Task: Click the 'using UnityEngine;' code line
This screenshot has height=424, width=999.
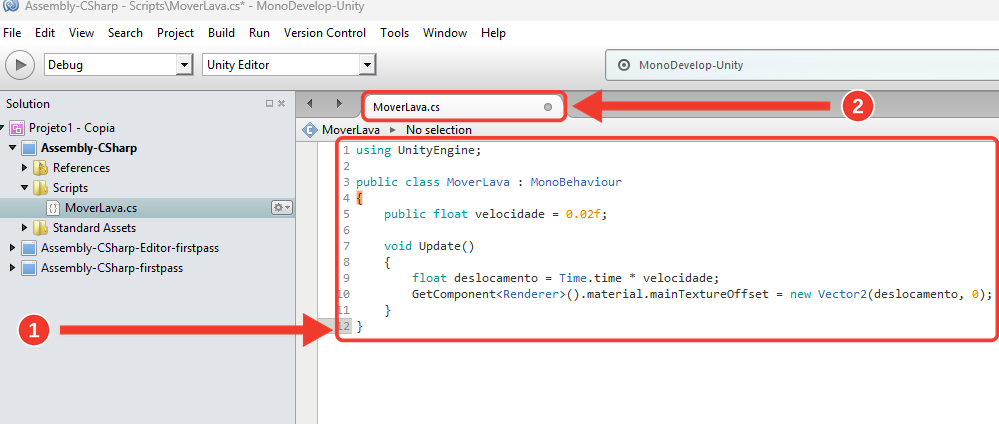Action: (x=419, y=150)
